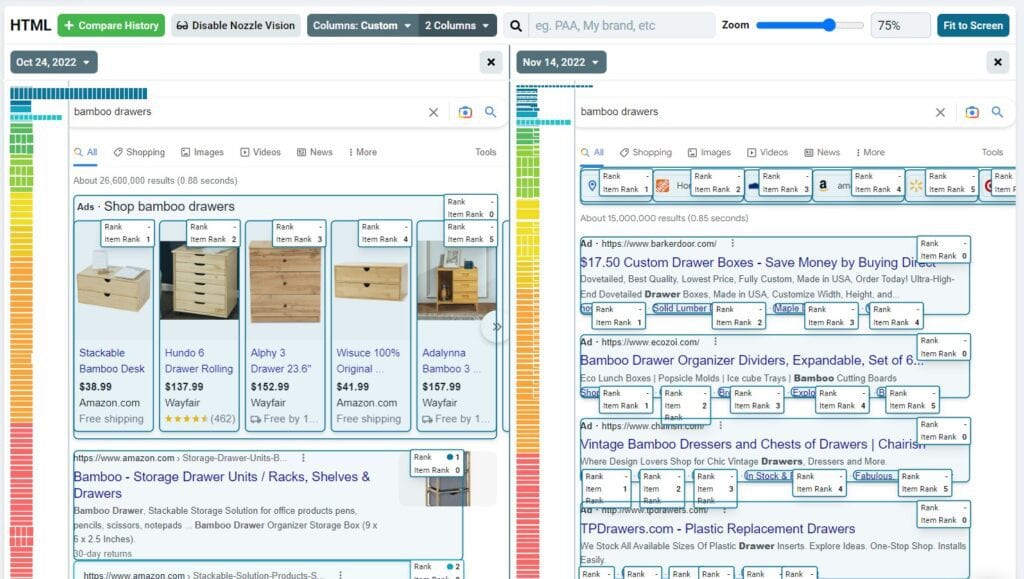The image size is (1024, 579).
Task: Click the Fit to Screen button
Action: coord(972,25)
